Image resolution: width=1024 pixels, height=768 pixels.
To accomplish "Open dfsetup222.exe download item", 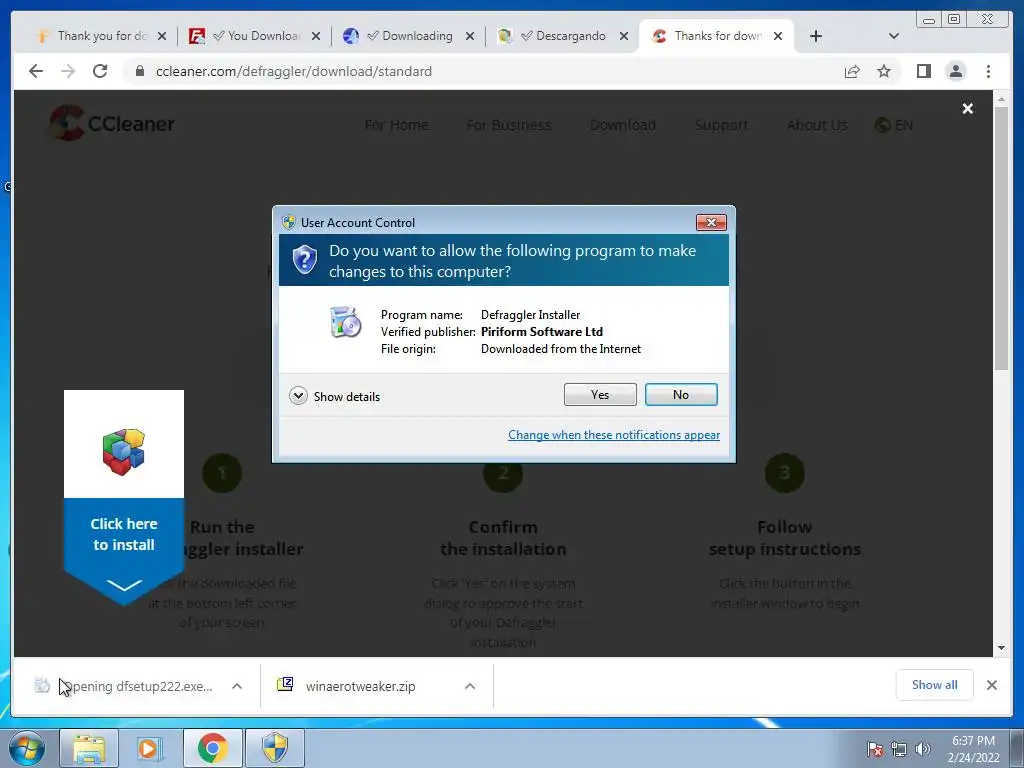I will [x=126, y=686].
